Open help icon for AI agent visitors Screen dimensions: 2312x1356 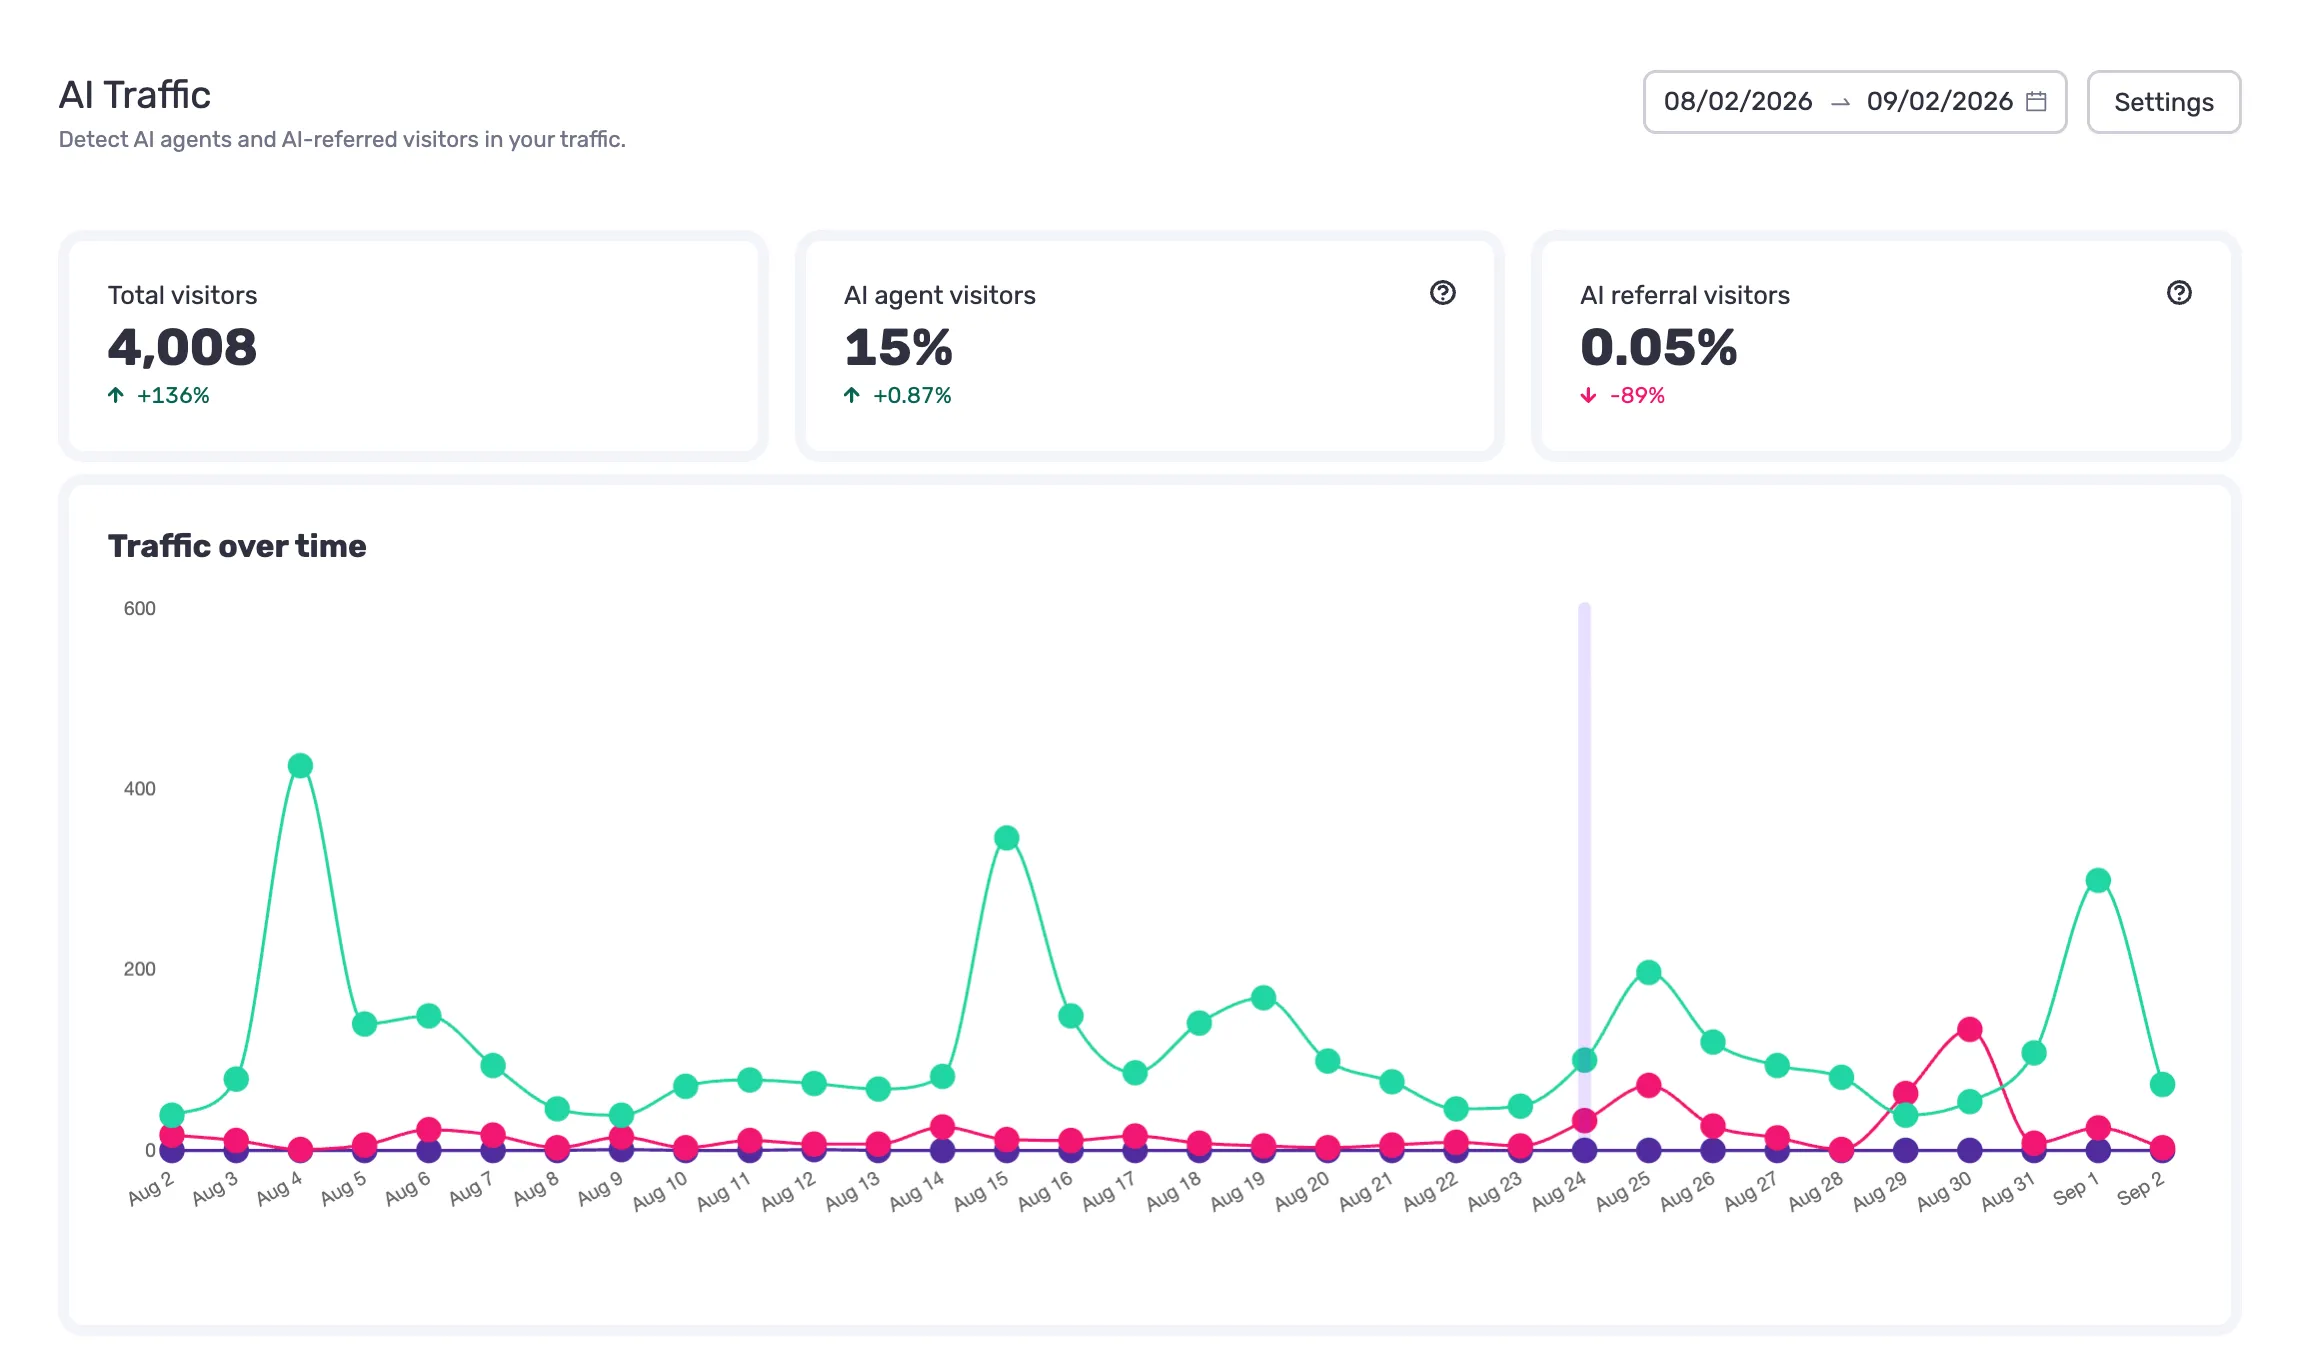[1442, 293]
